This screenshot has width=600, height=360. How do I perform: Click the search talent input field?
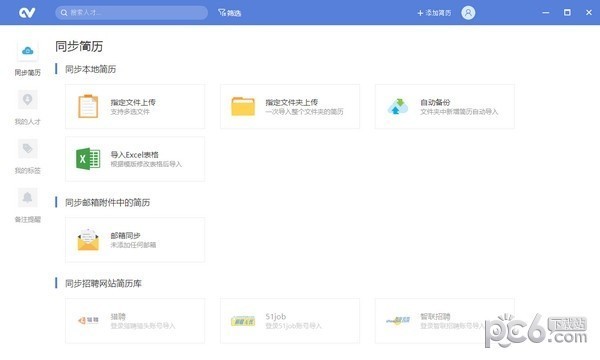click(131, 13)
